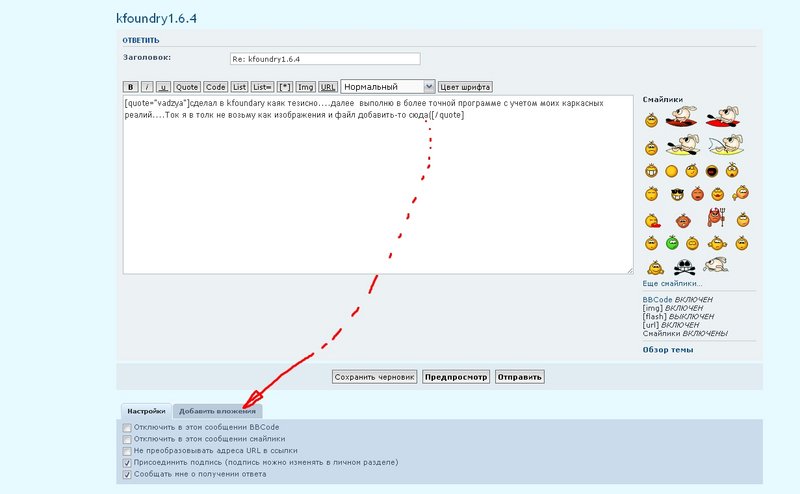Insert a Code BBCode tag

pyautogui.click(x=215, y=87)
